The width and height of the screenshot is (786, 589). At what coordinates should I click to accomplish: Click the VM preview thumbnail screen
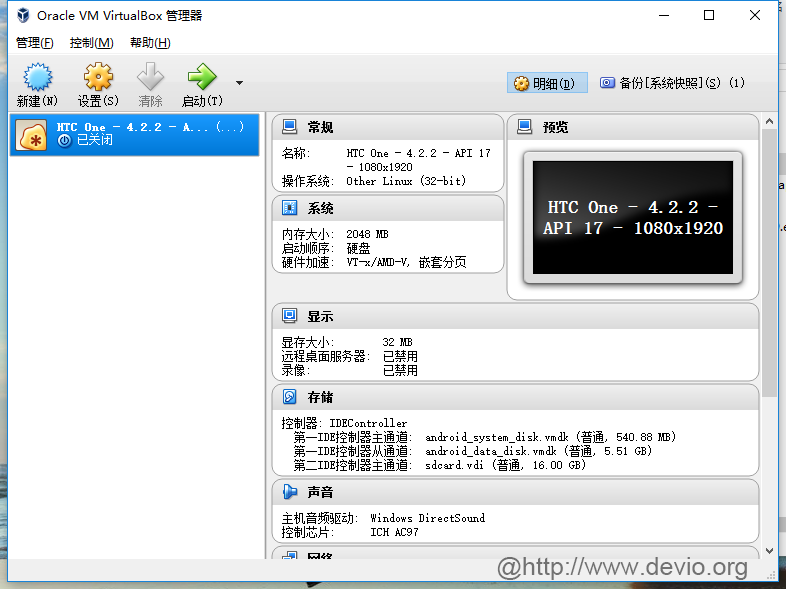pyautogui.click(x=633, y=218)
